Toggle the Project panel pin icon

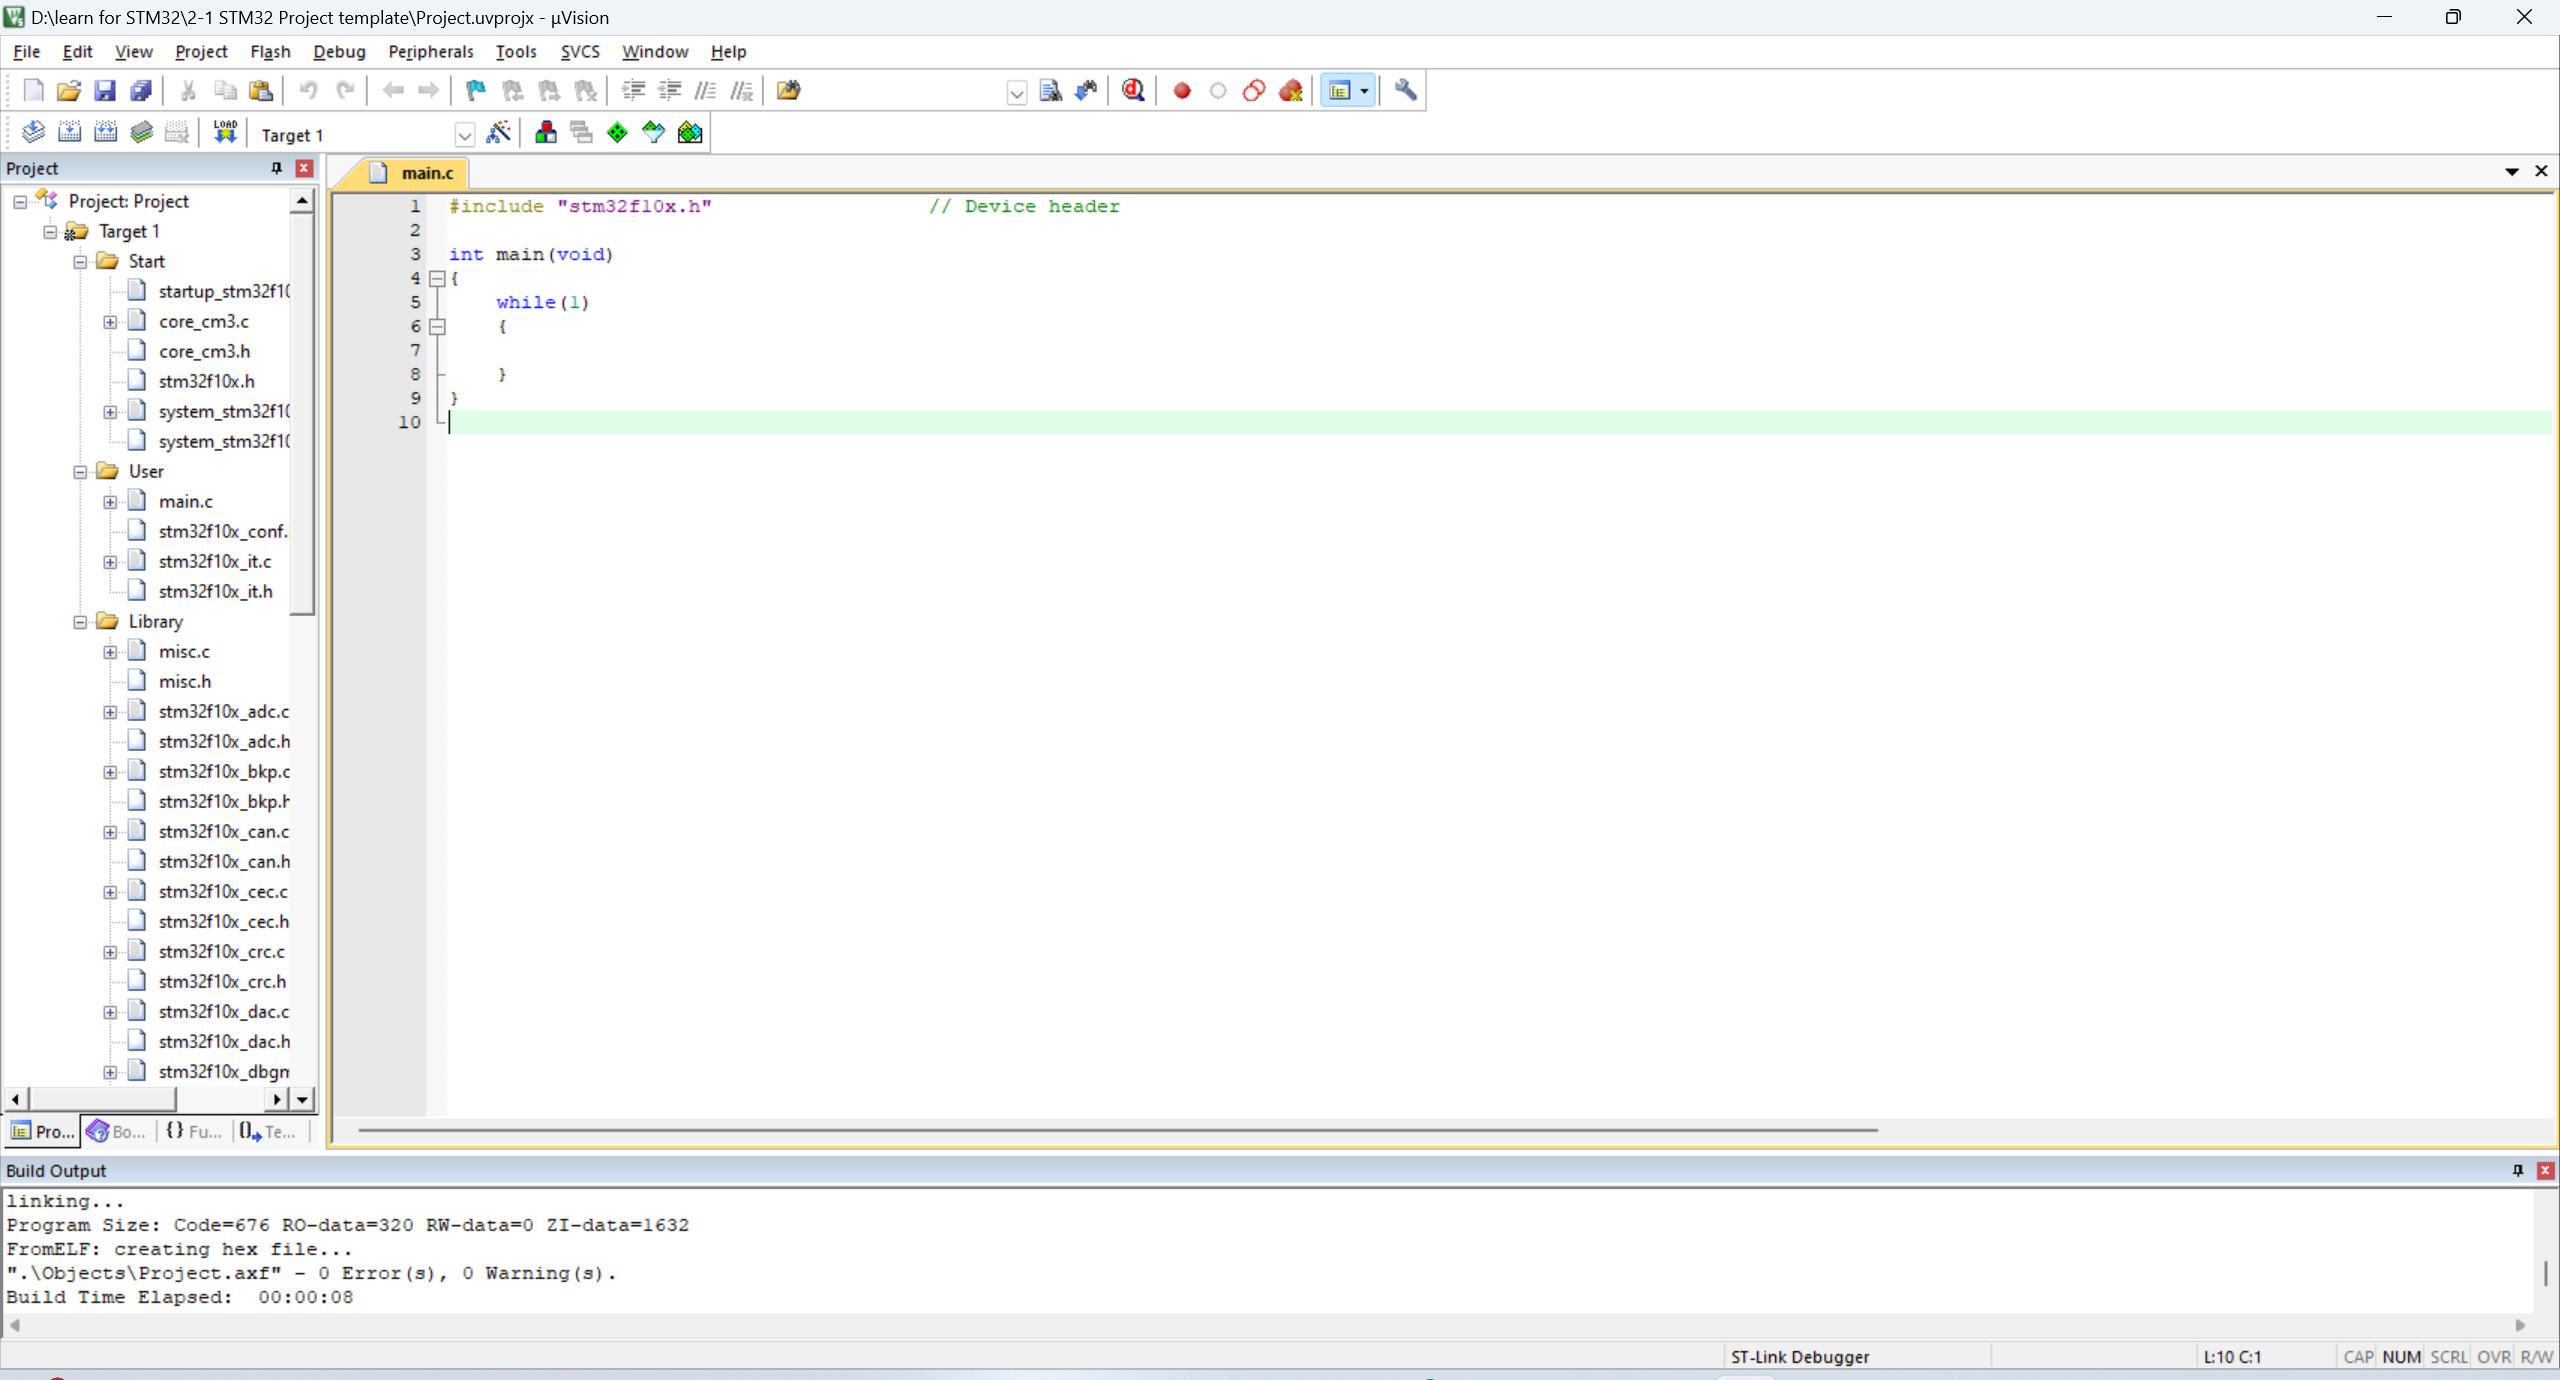tap(277, 168)
